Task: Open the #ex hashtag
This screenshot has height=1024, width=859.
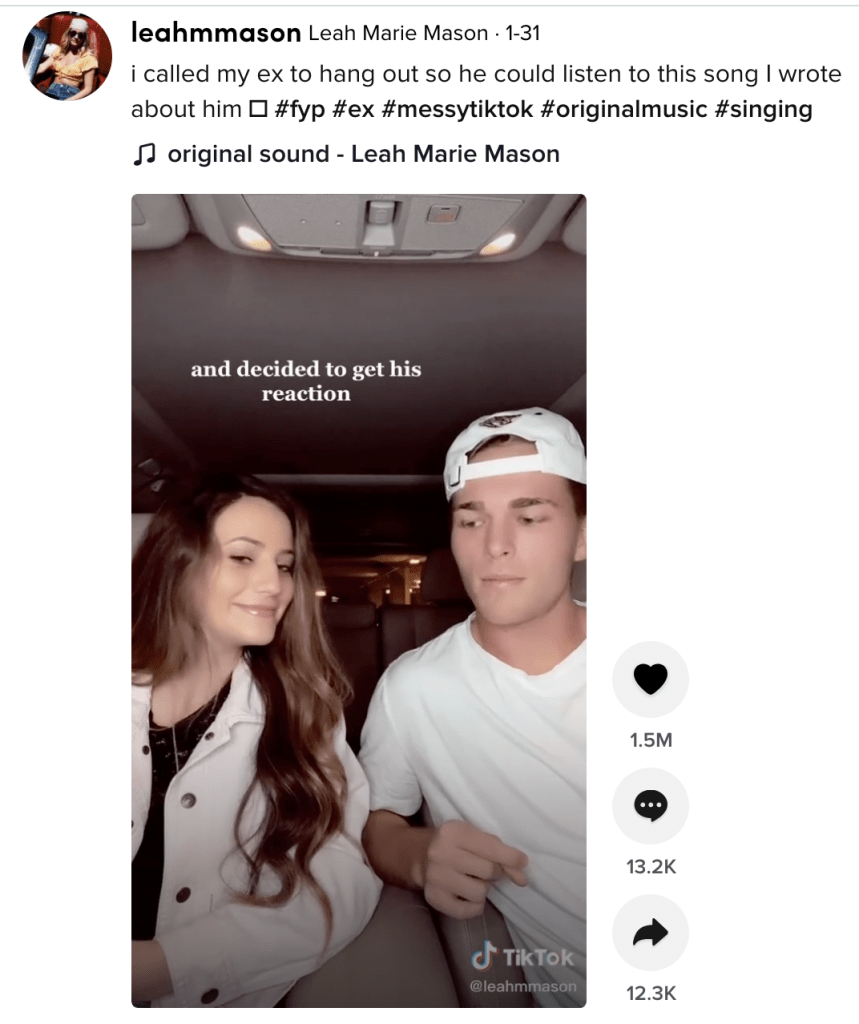Action: point(353,109)
